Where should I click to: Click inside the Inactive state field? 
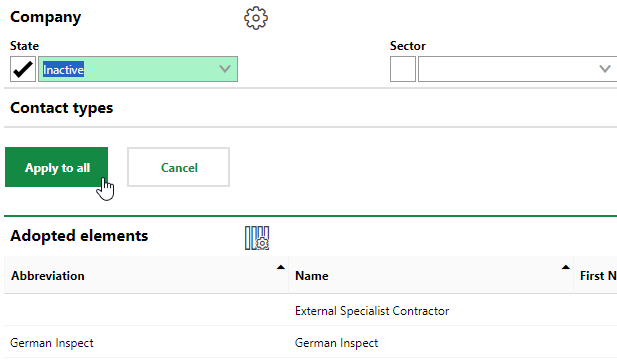[138, 69]
